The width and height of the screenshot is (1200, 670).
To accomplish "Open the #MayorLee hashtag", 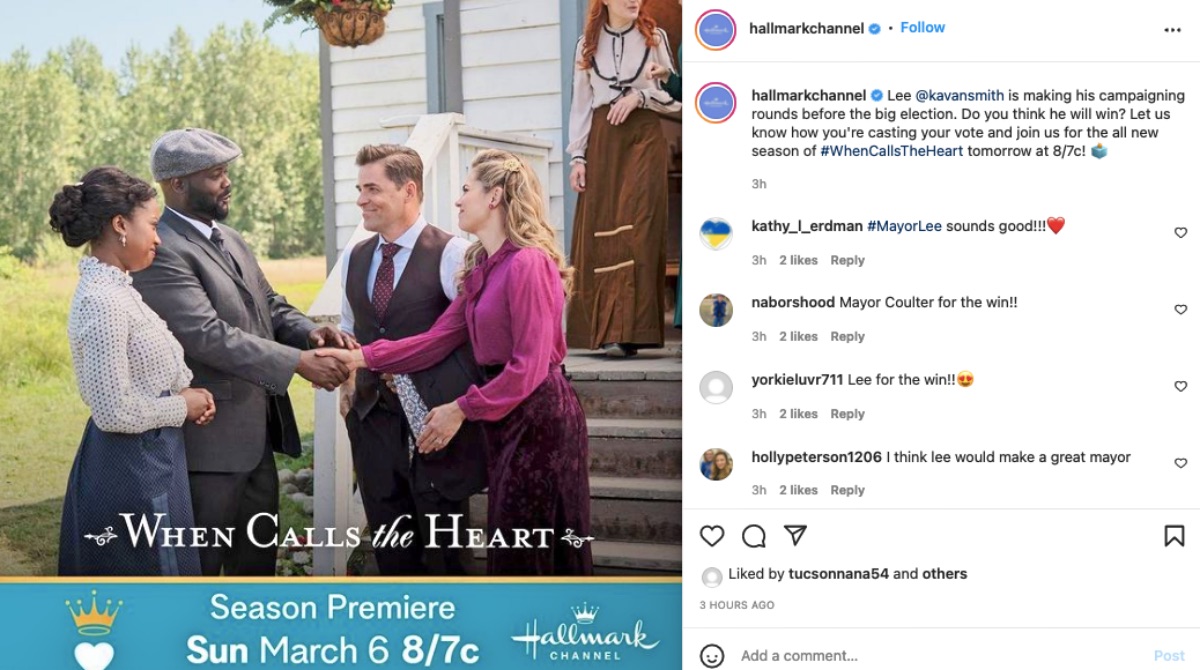I will 904,226.
